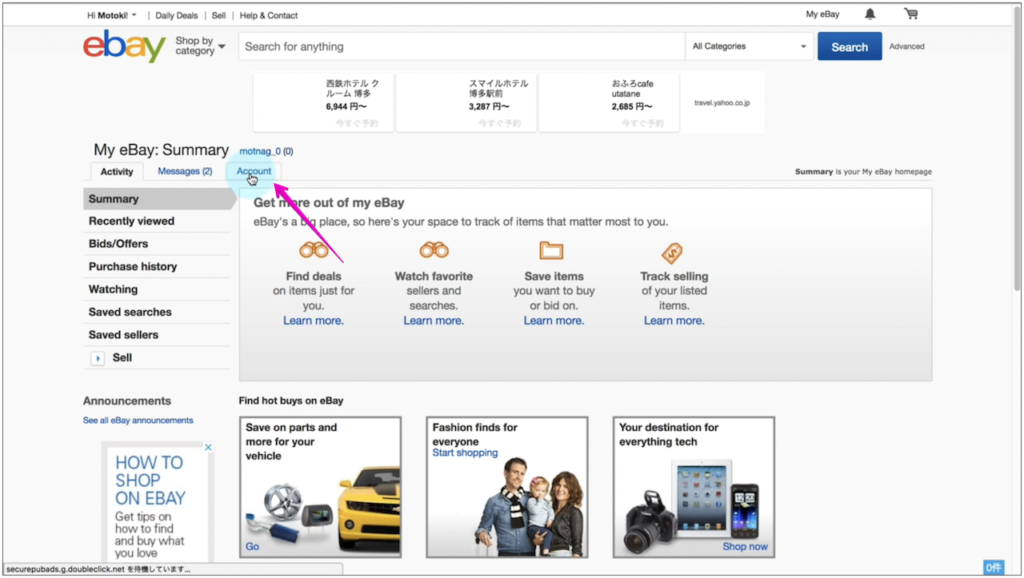Click the How to Shop on eBay ad
Viewport: 1024px width, 578px height.
click(x=155, y=503)
